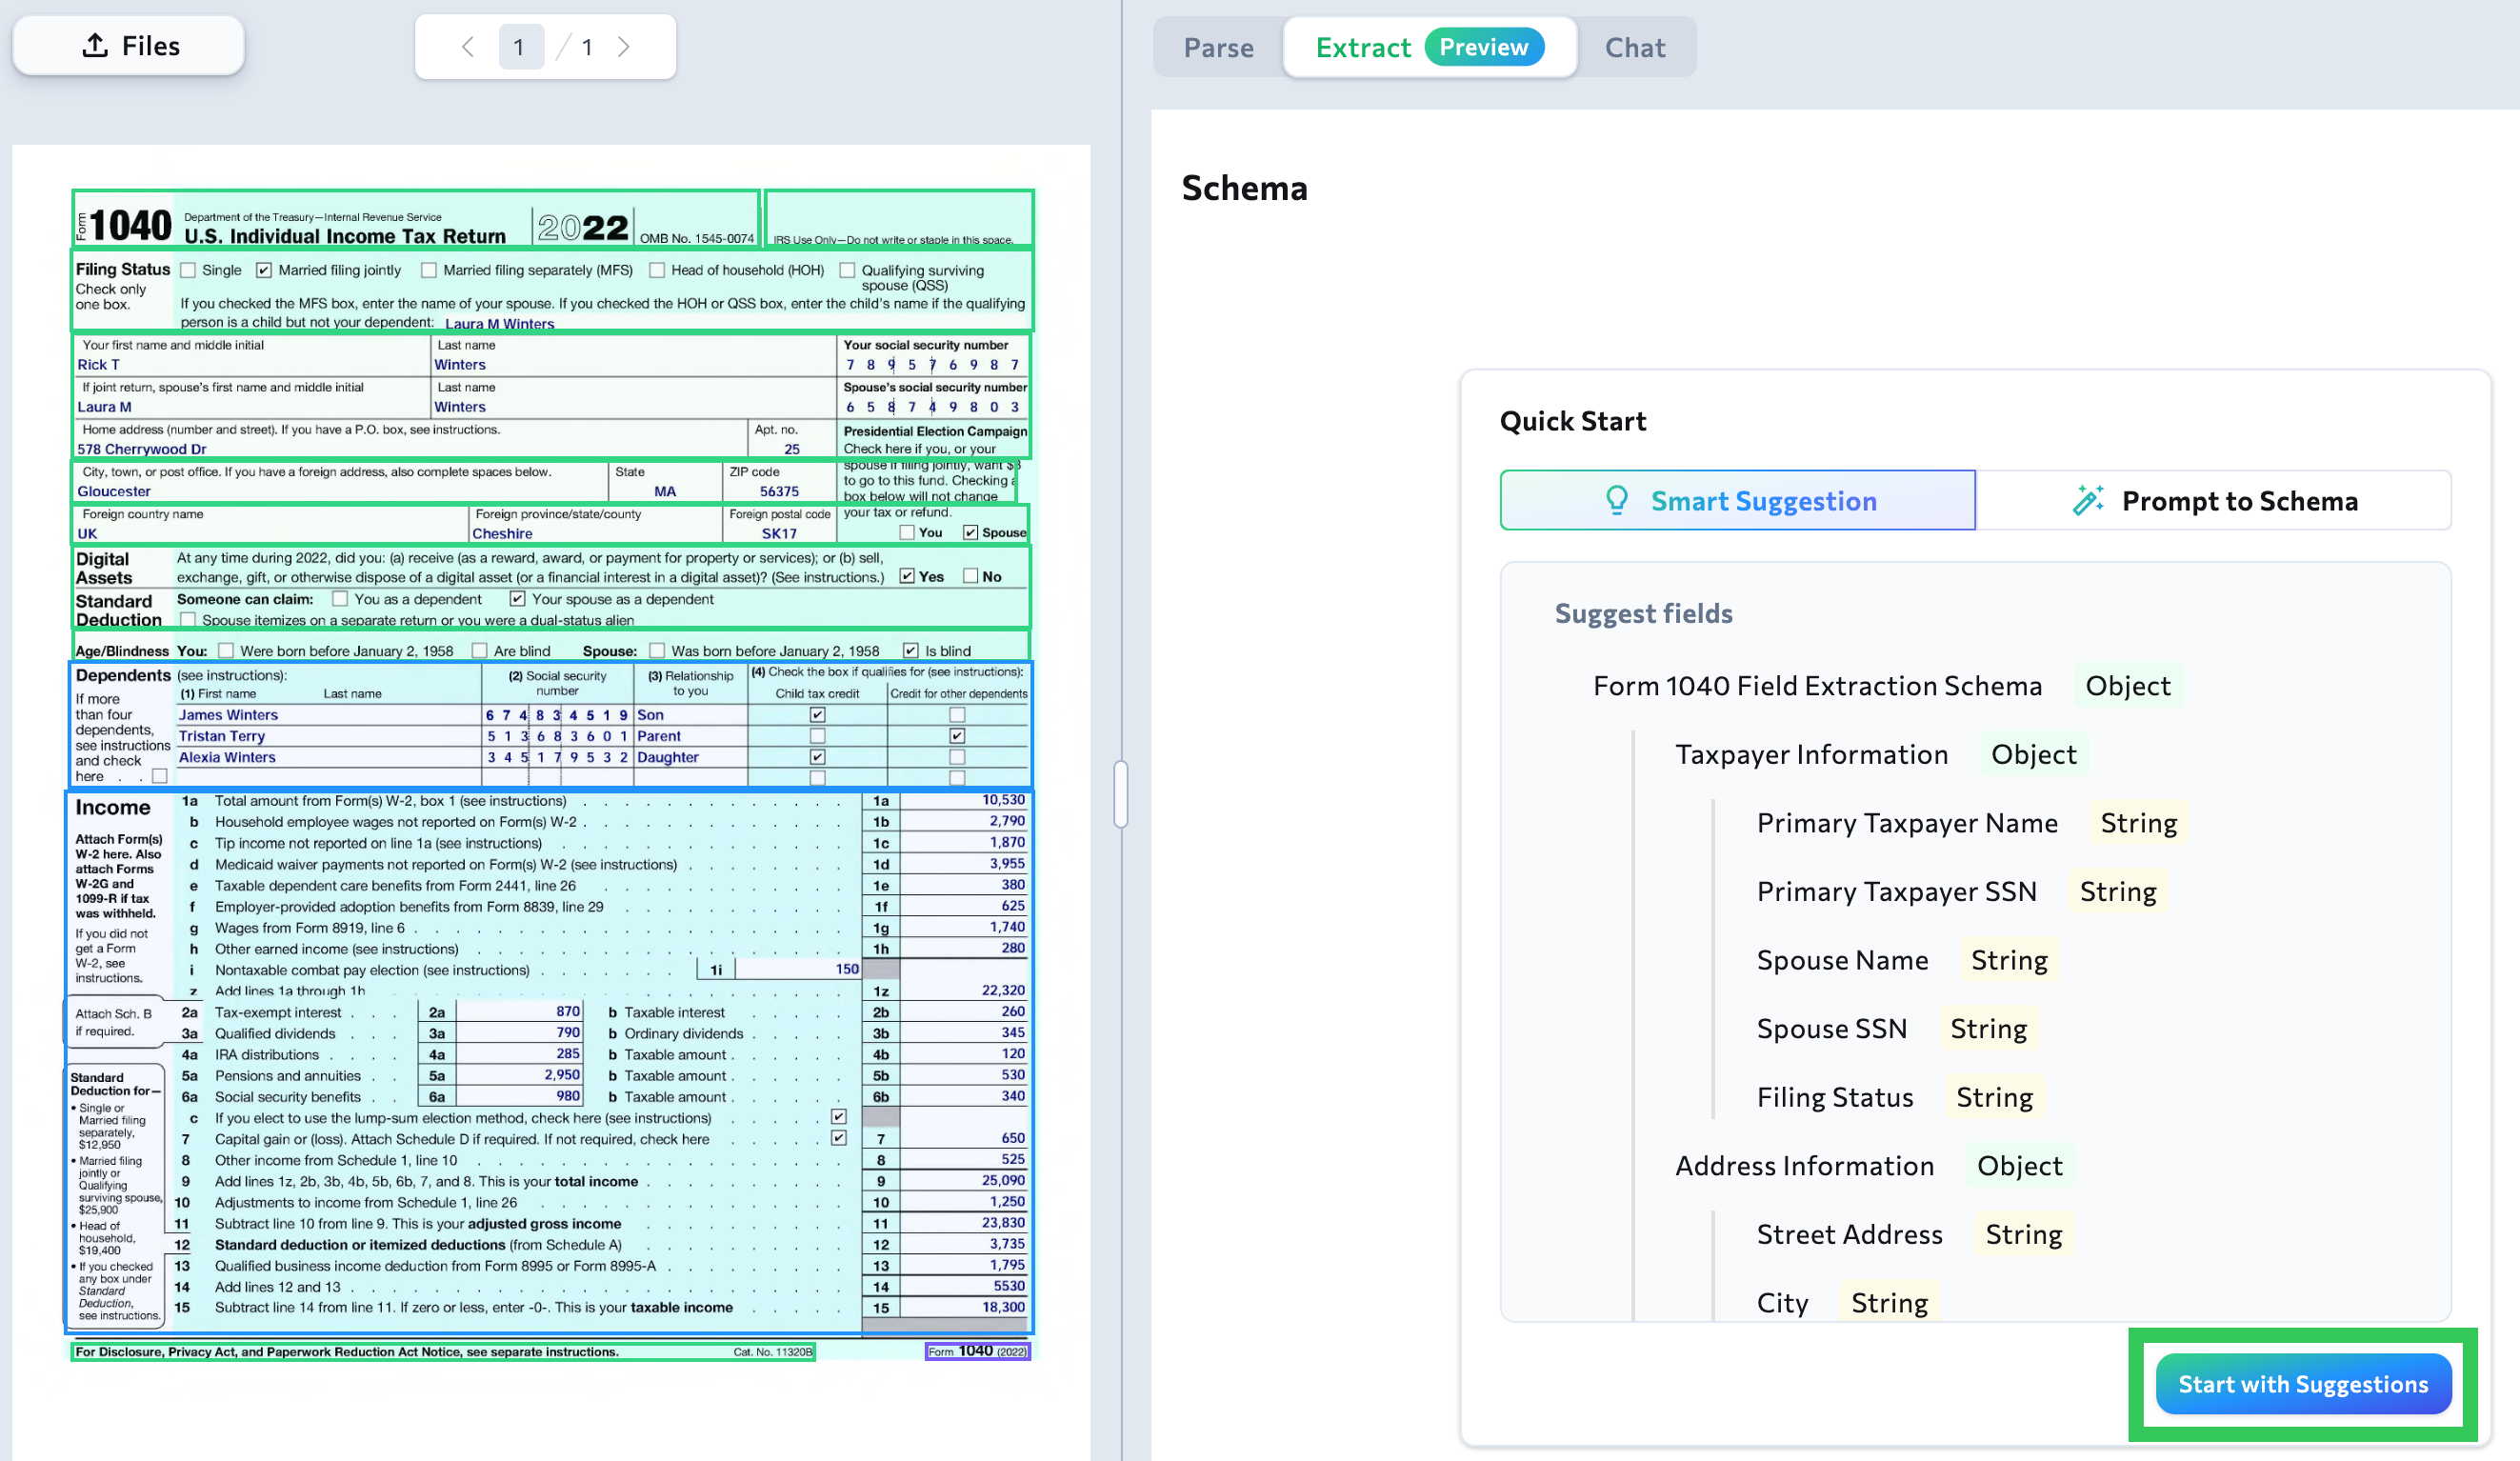The width and height of the screenshot is (2520, 1461).
Task: Click the Form 1040 Field Extraction Schema row
Action: click(x=1816, y=686)
